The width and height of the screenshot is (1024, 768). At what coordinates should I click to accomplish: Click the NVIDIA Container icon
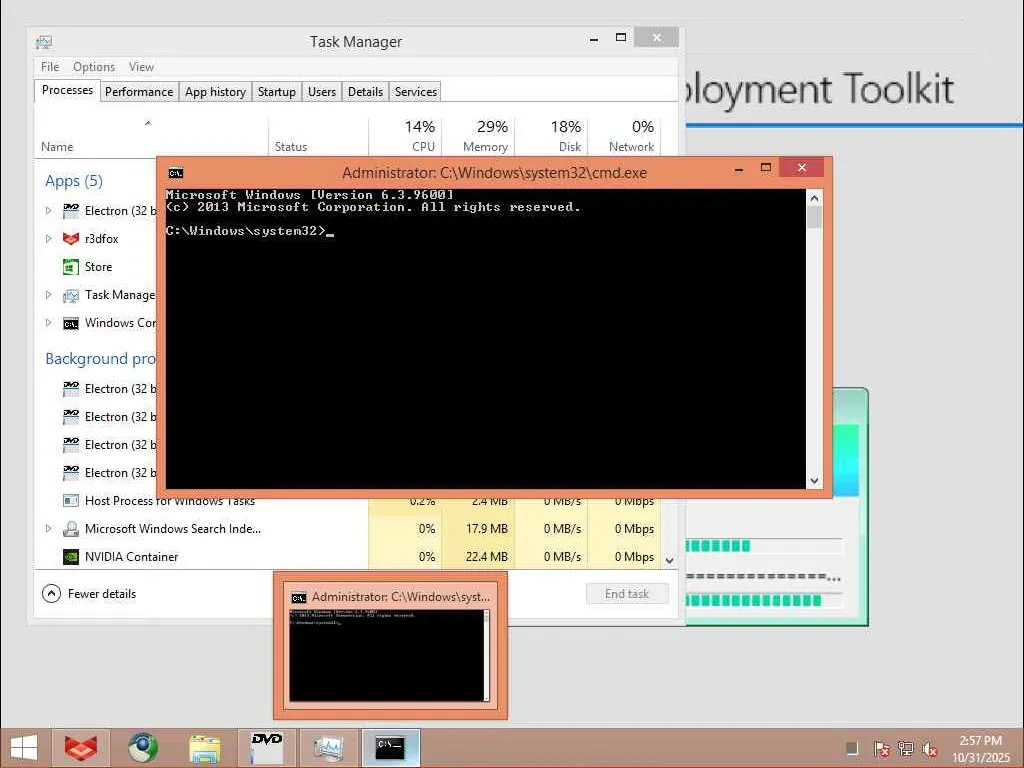coord(71,557)
